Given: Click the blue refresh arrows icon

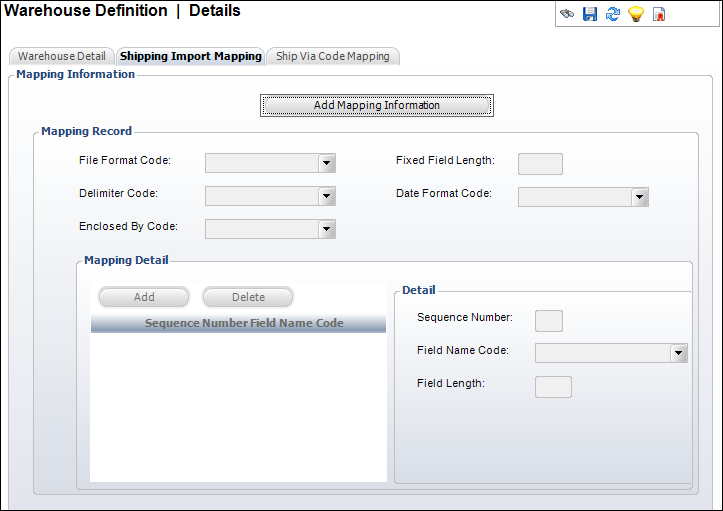Looking at the screenshot, I should (612, 15).
